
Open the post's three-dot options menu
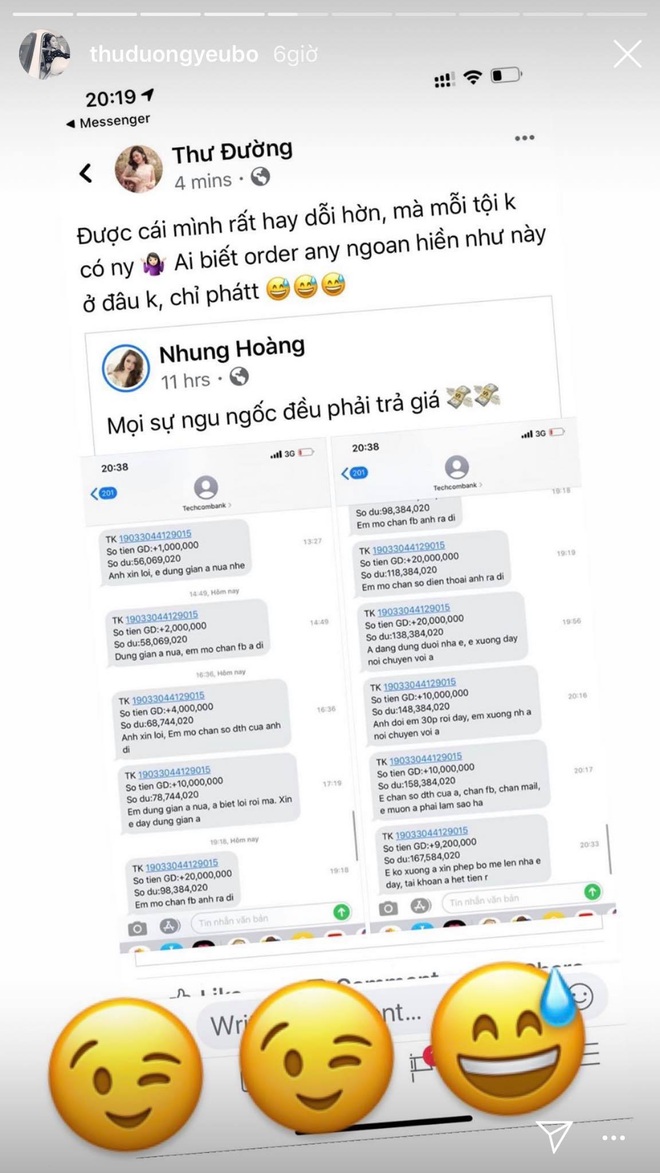[525, 138]
